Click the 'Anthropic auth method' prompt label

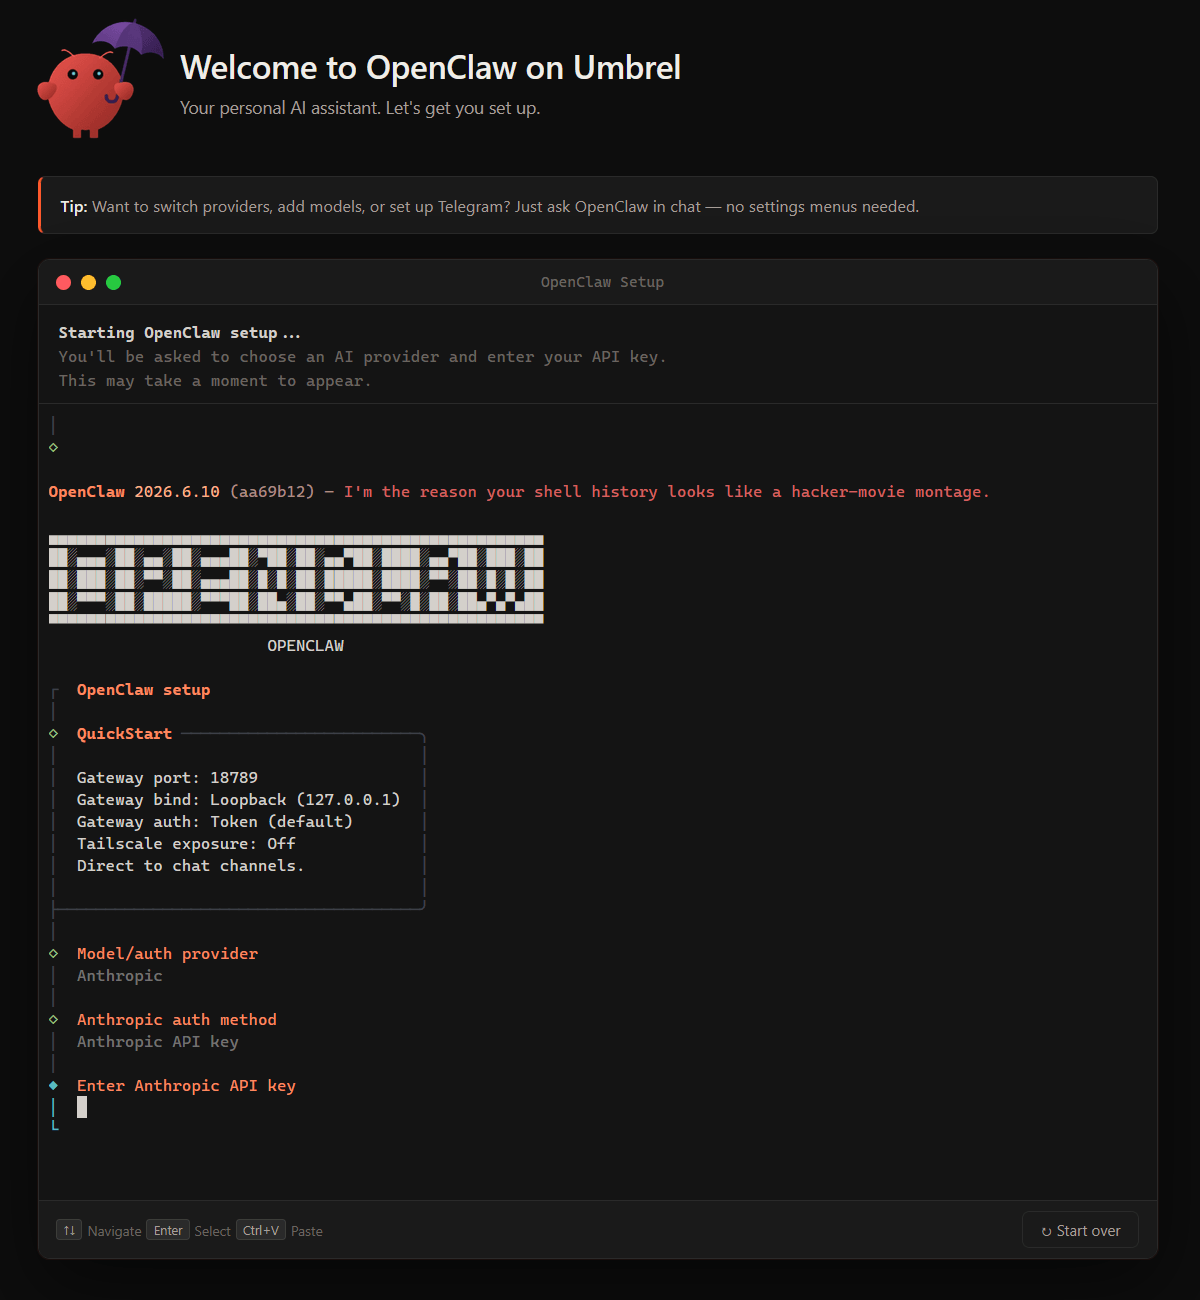(x=177, y=1020)
